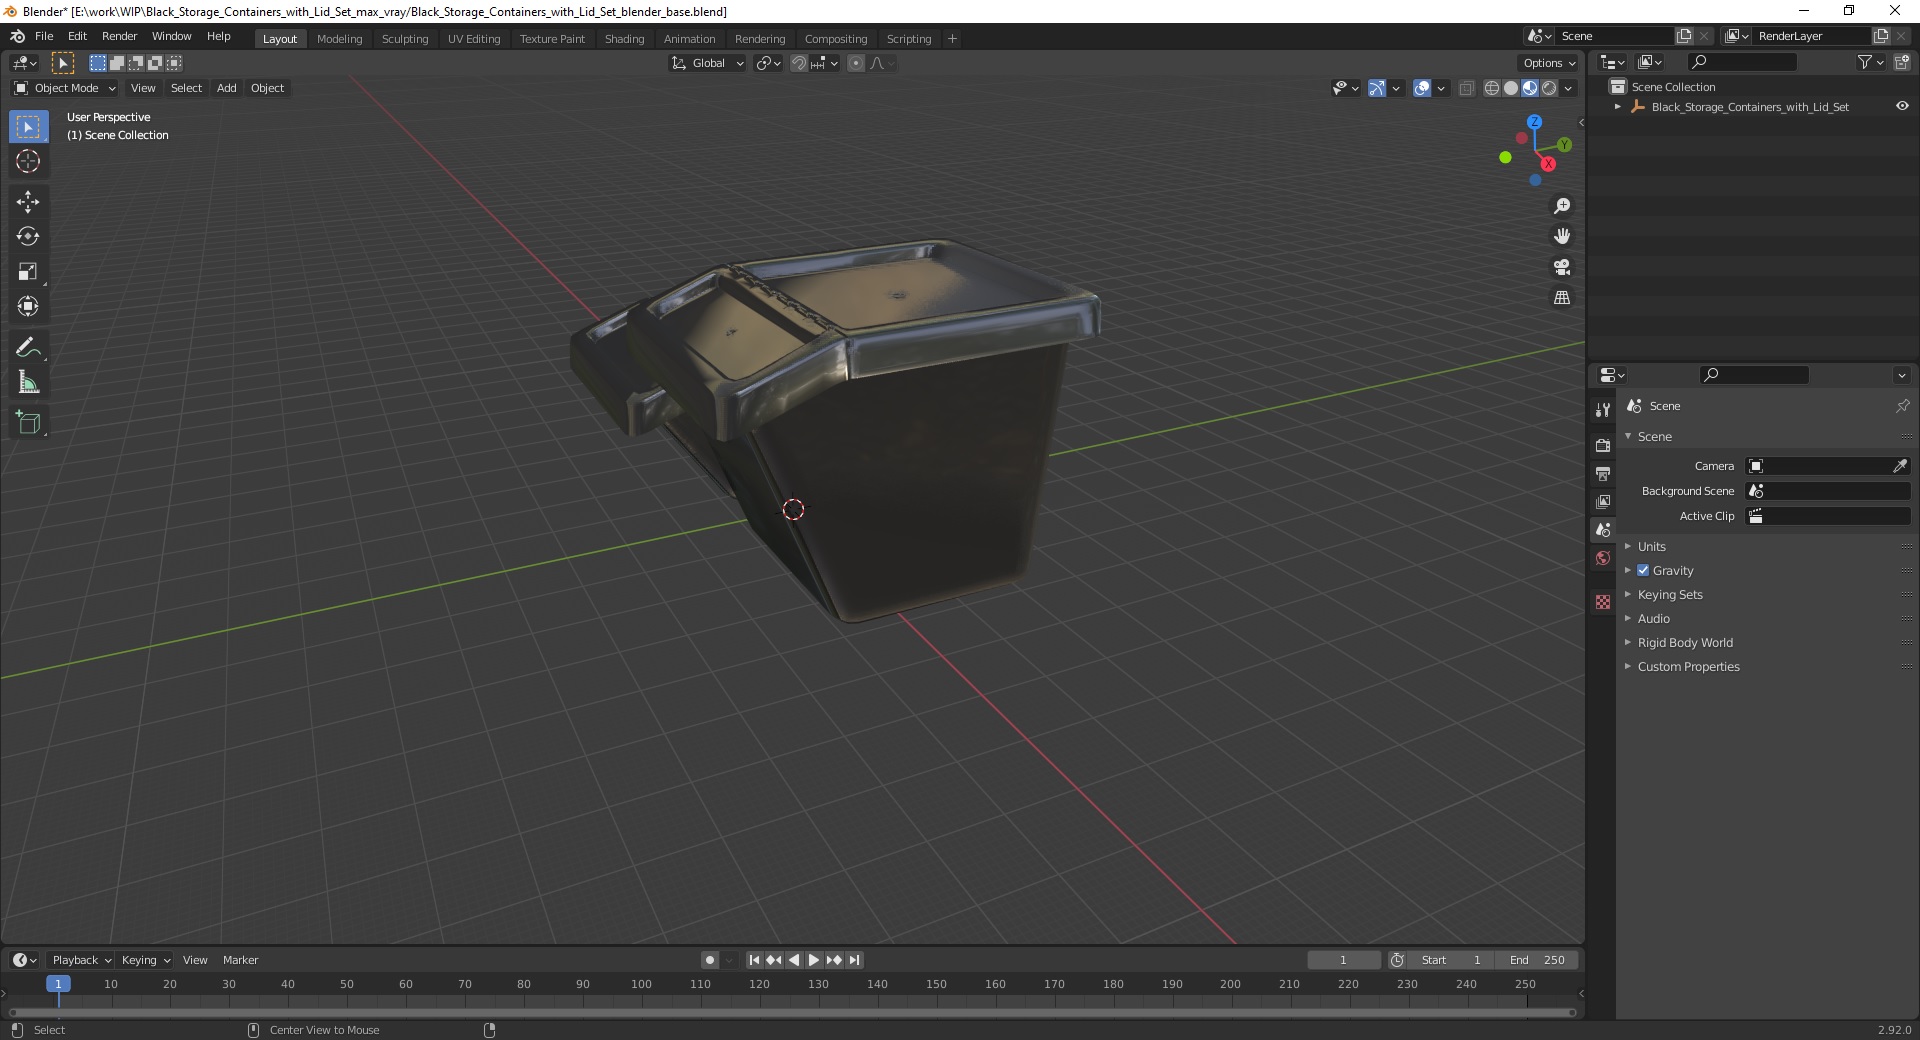This screenshot has width=1920, height=1040.
Task: Open Object Mode dropdown
Action: [x=65, y=88]
